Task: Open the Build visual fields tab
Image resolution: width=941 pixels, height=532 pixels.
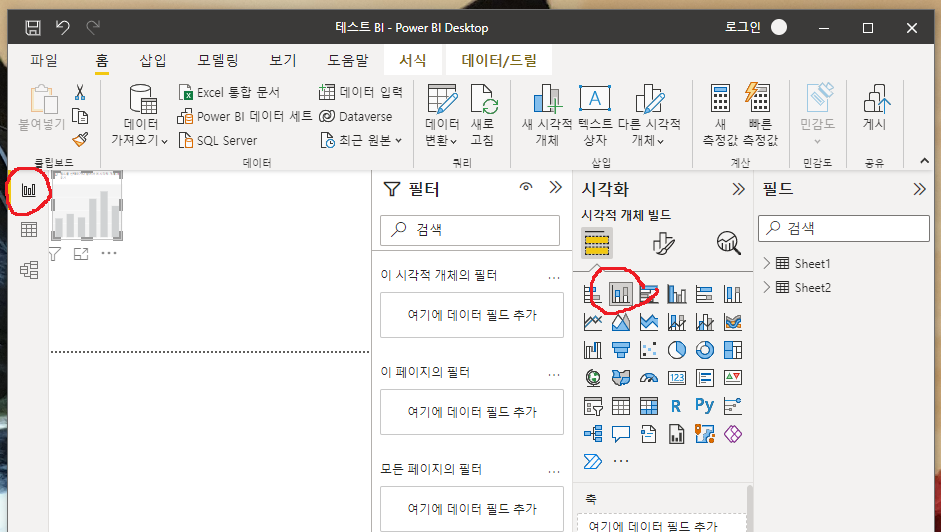Action: click(597, 243)
